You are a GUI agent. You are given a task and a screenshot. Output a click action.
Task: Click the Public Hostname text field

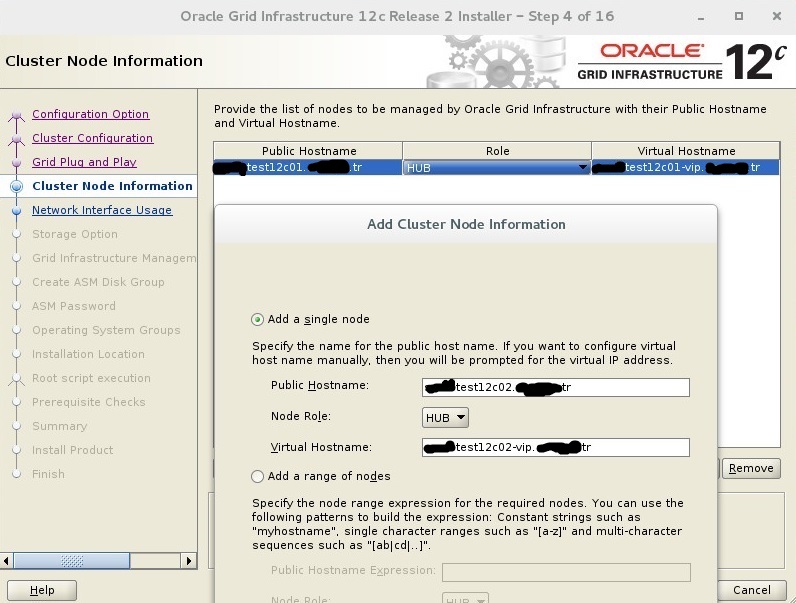pos(555,387)
